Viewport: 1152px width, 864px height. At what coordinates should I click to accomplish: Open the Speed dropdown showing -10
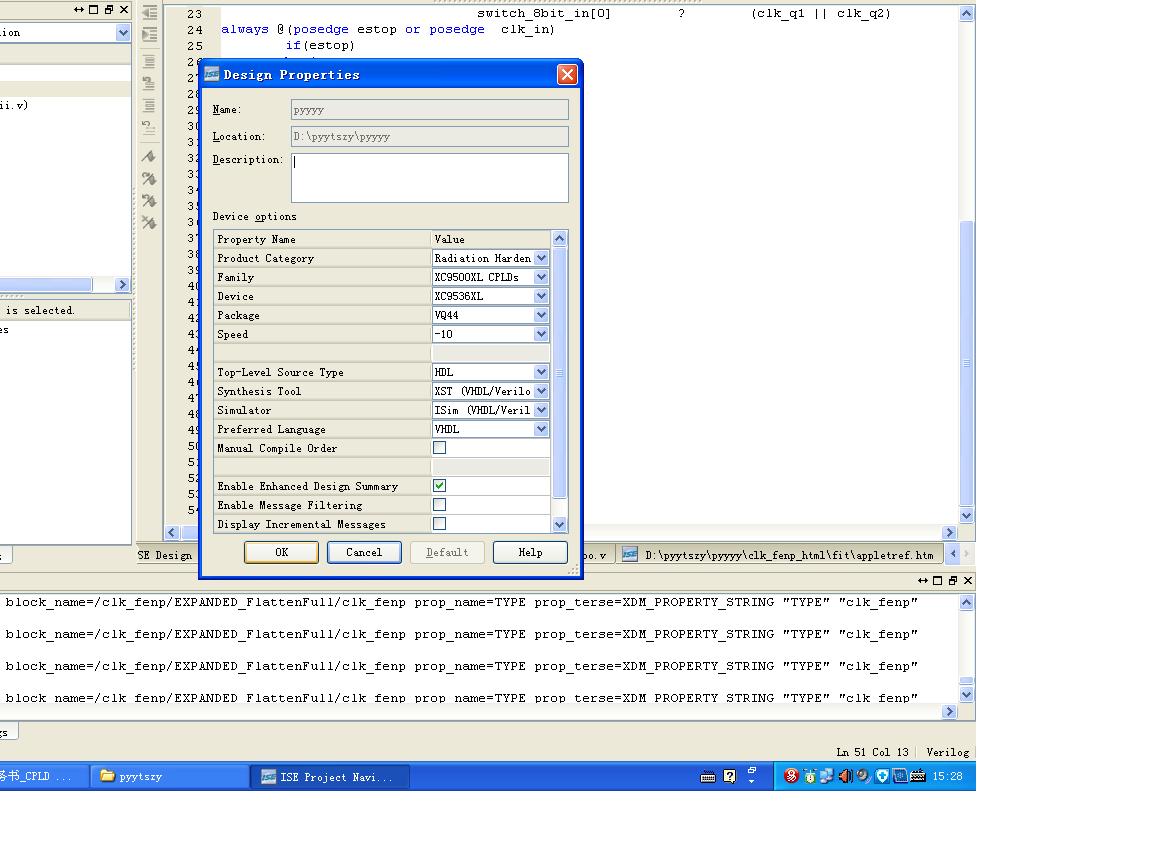pos(541,334)
